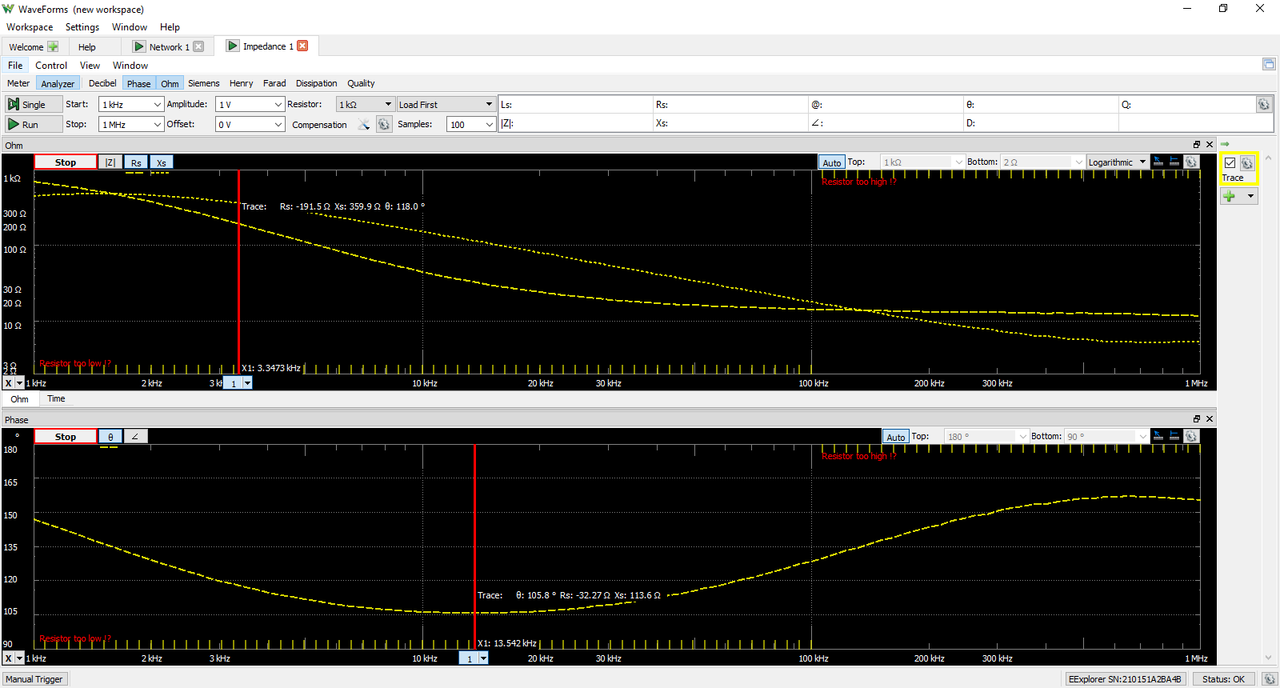
Task: Expand the Load First dropdown
Action: [x=445, y=104]
